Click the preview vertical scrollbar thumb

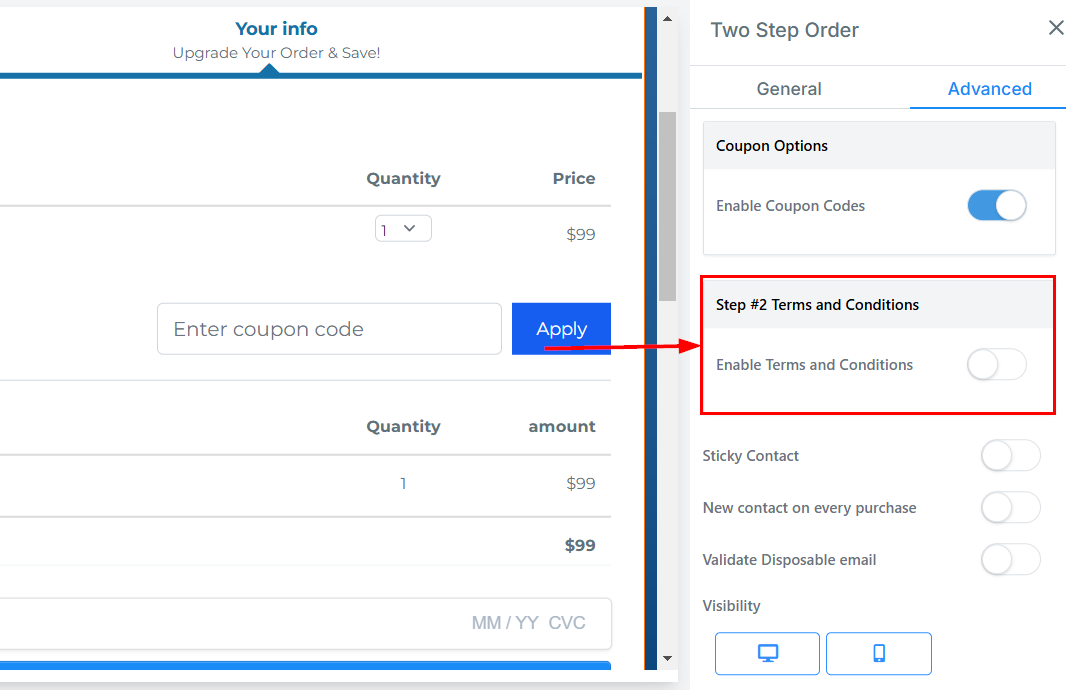tap(668, 206)
